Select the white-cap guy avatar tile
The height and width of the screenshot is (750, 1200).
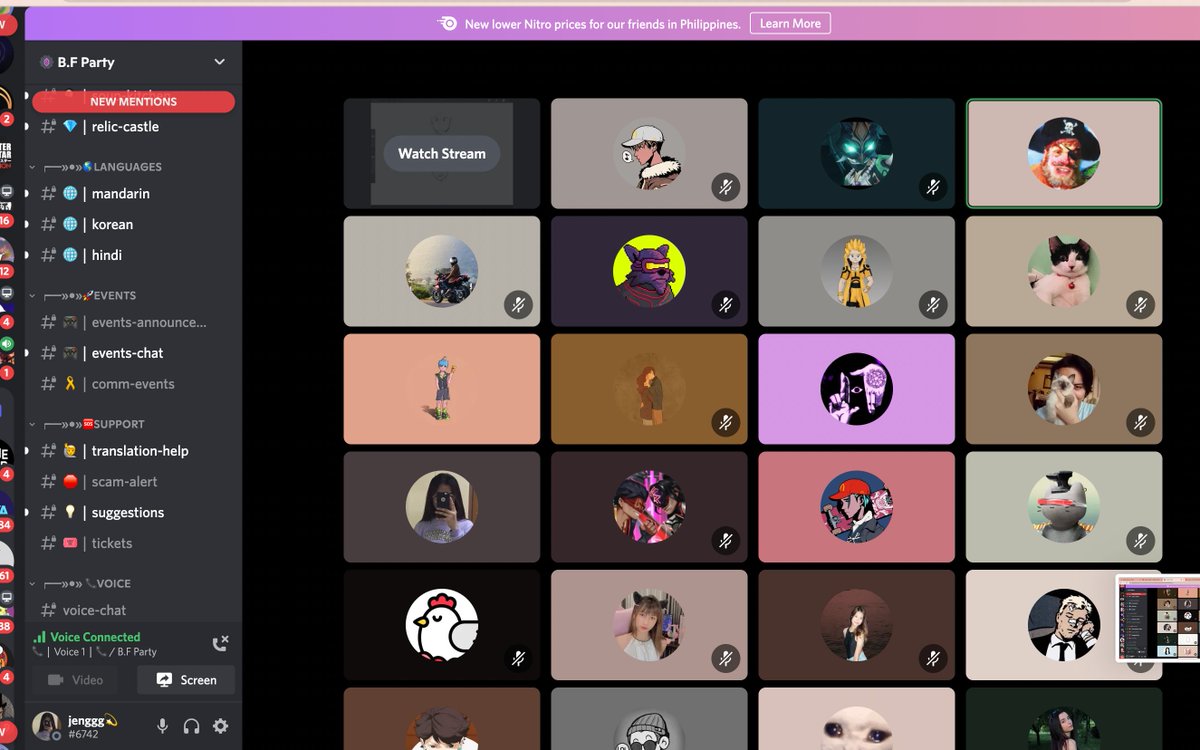[x=649, y=153]
